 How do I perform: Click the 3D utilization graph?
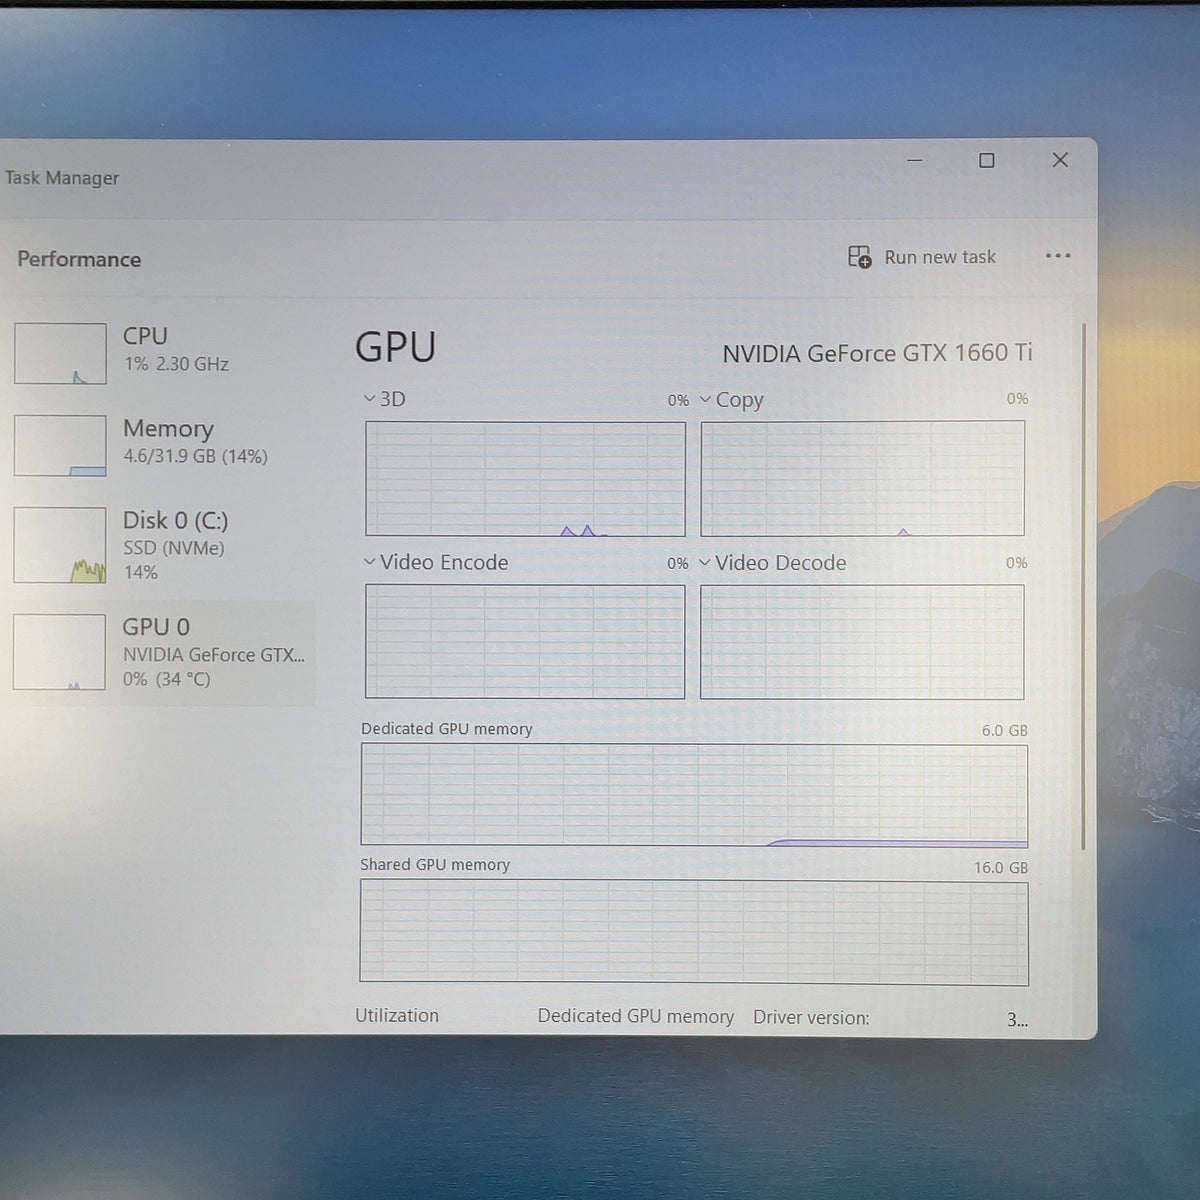525,478
